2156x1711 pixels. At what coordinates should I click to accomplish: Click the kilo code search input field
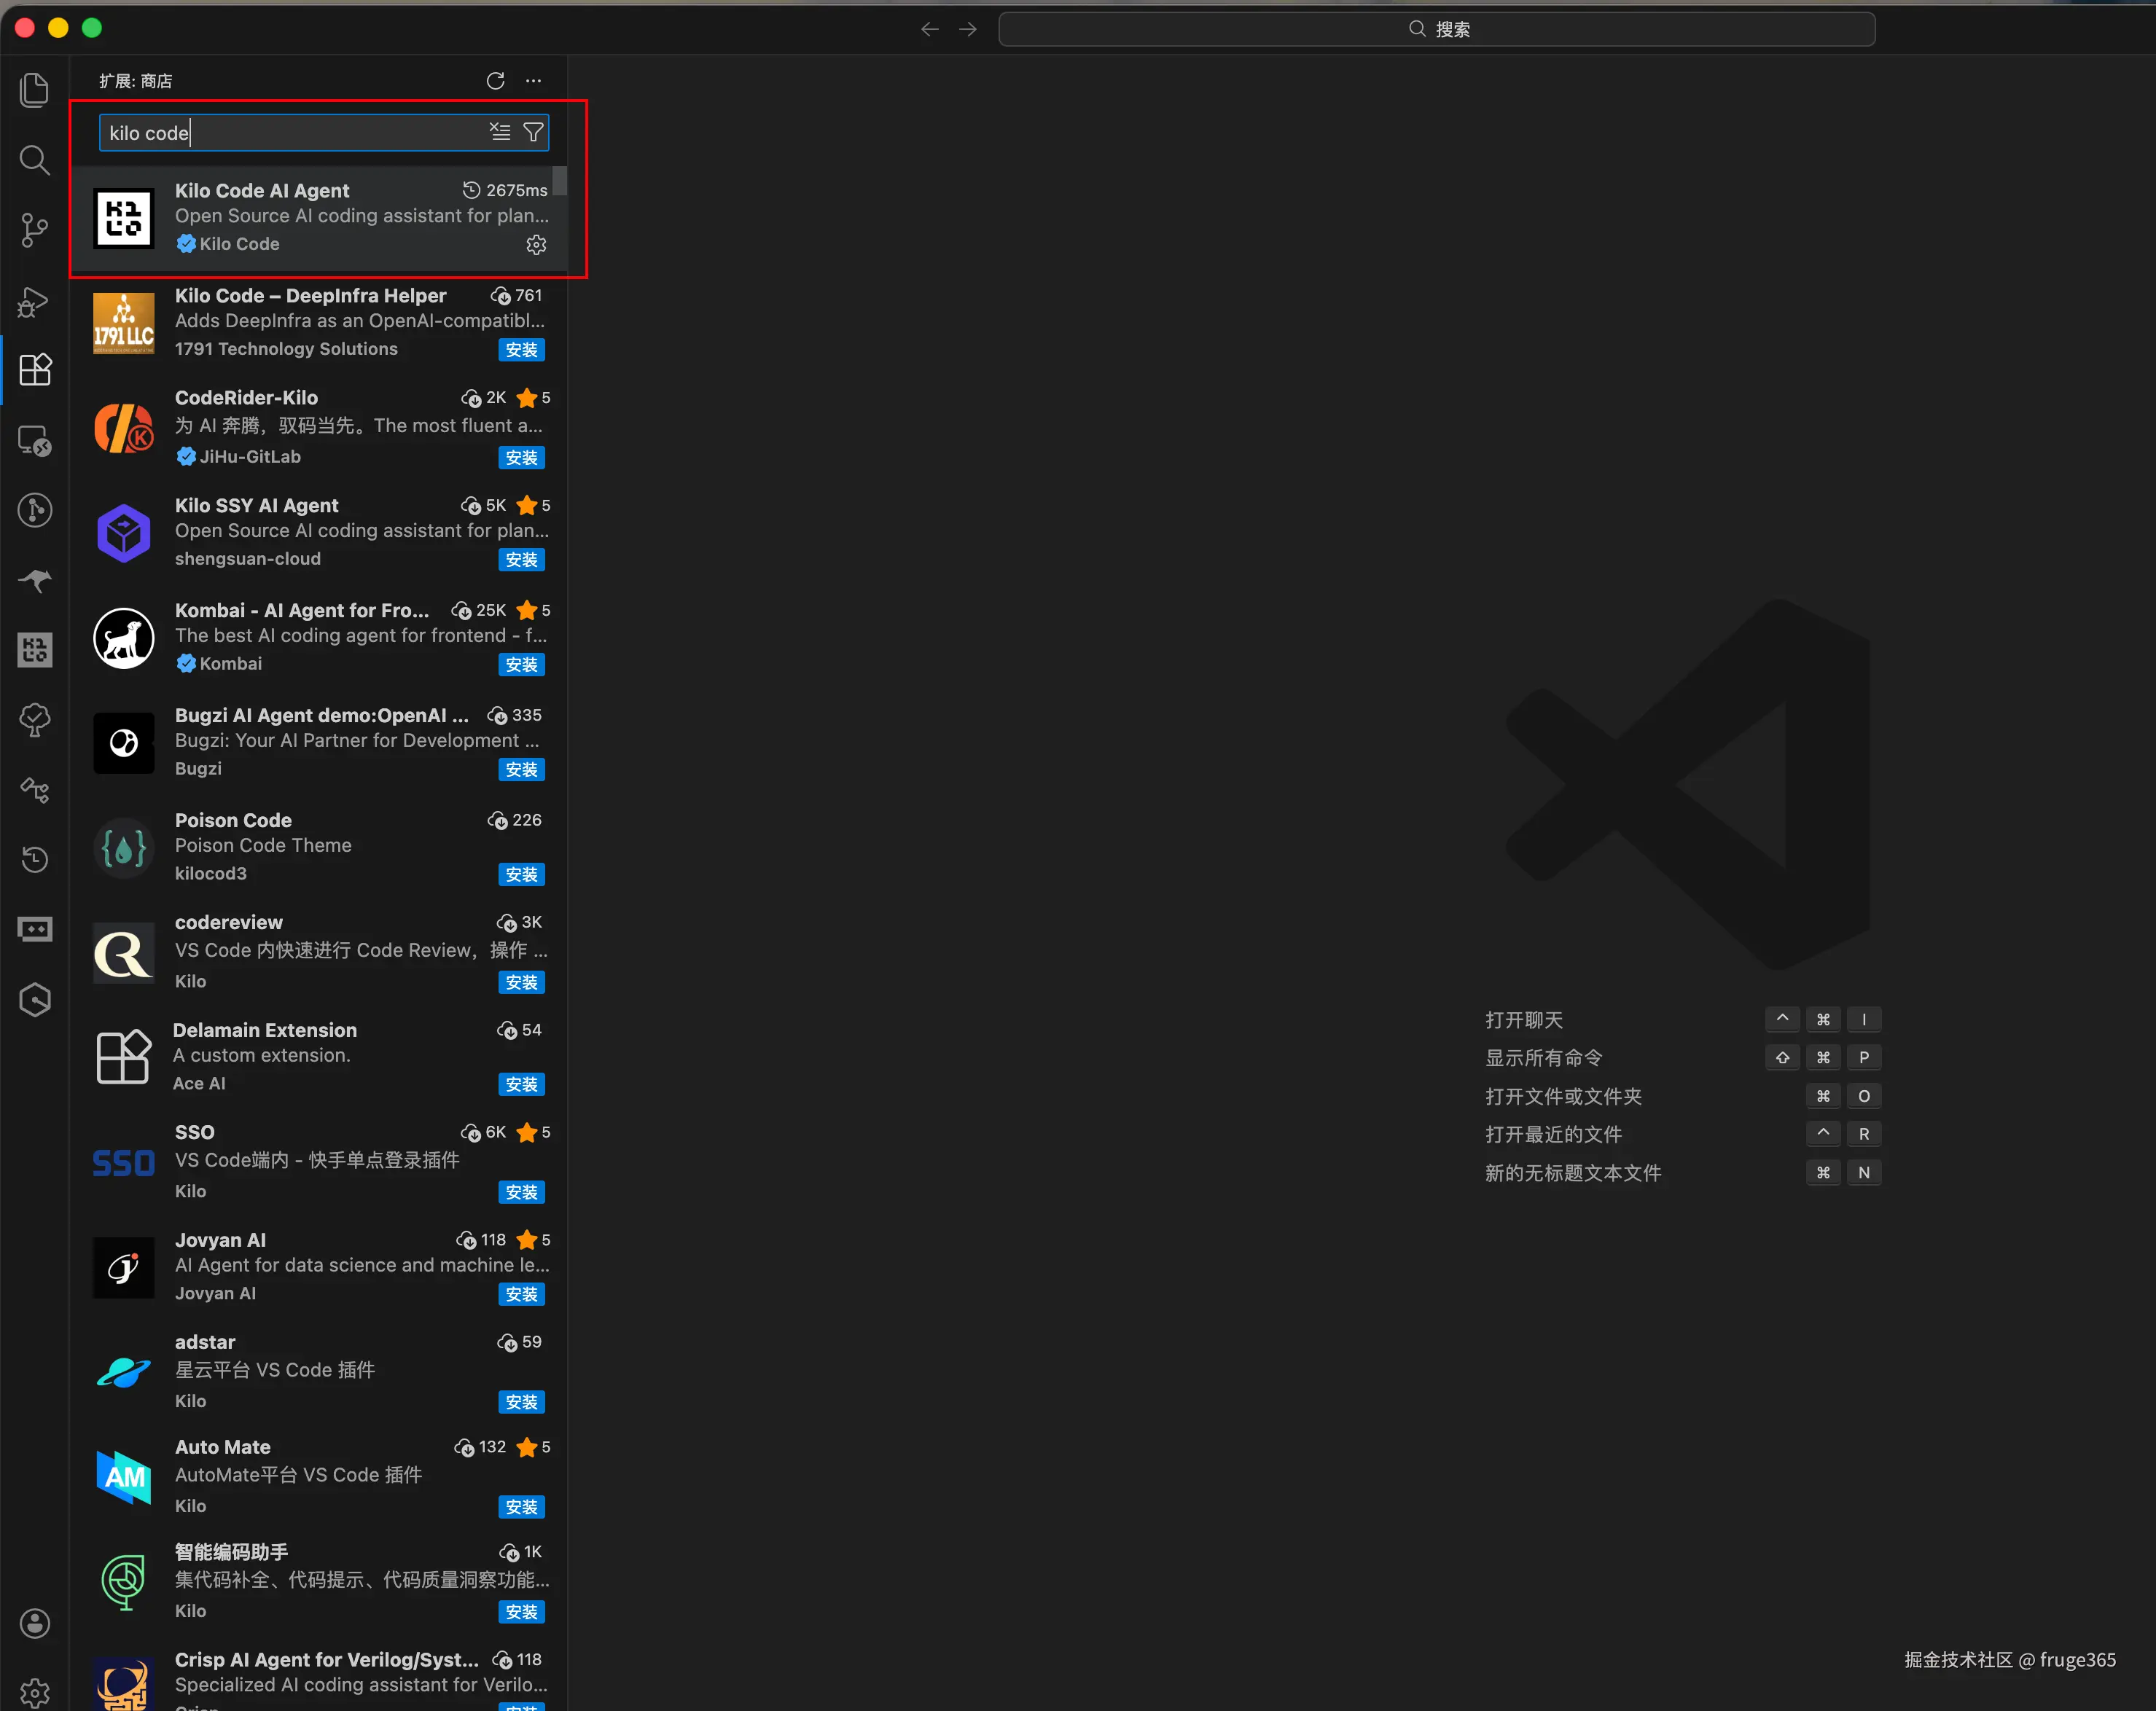[290, 133]
